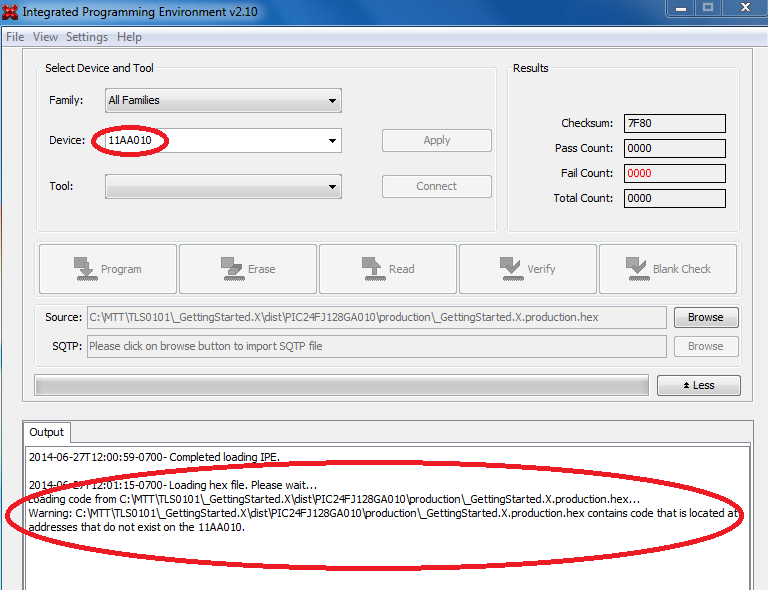Click the Read device icon button
The image size is (768, 590).
[x=387, y=269]
